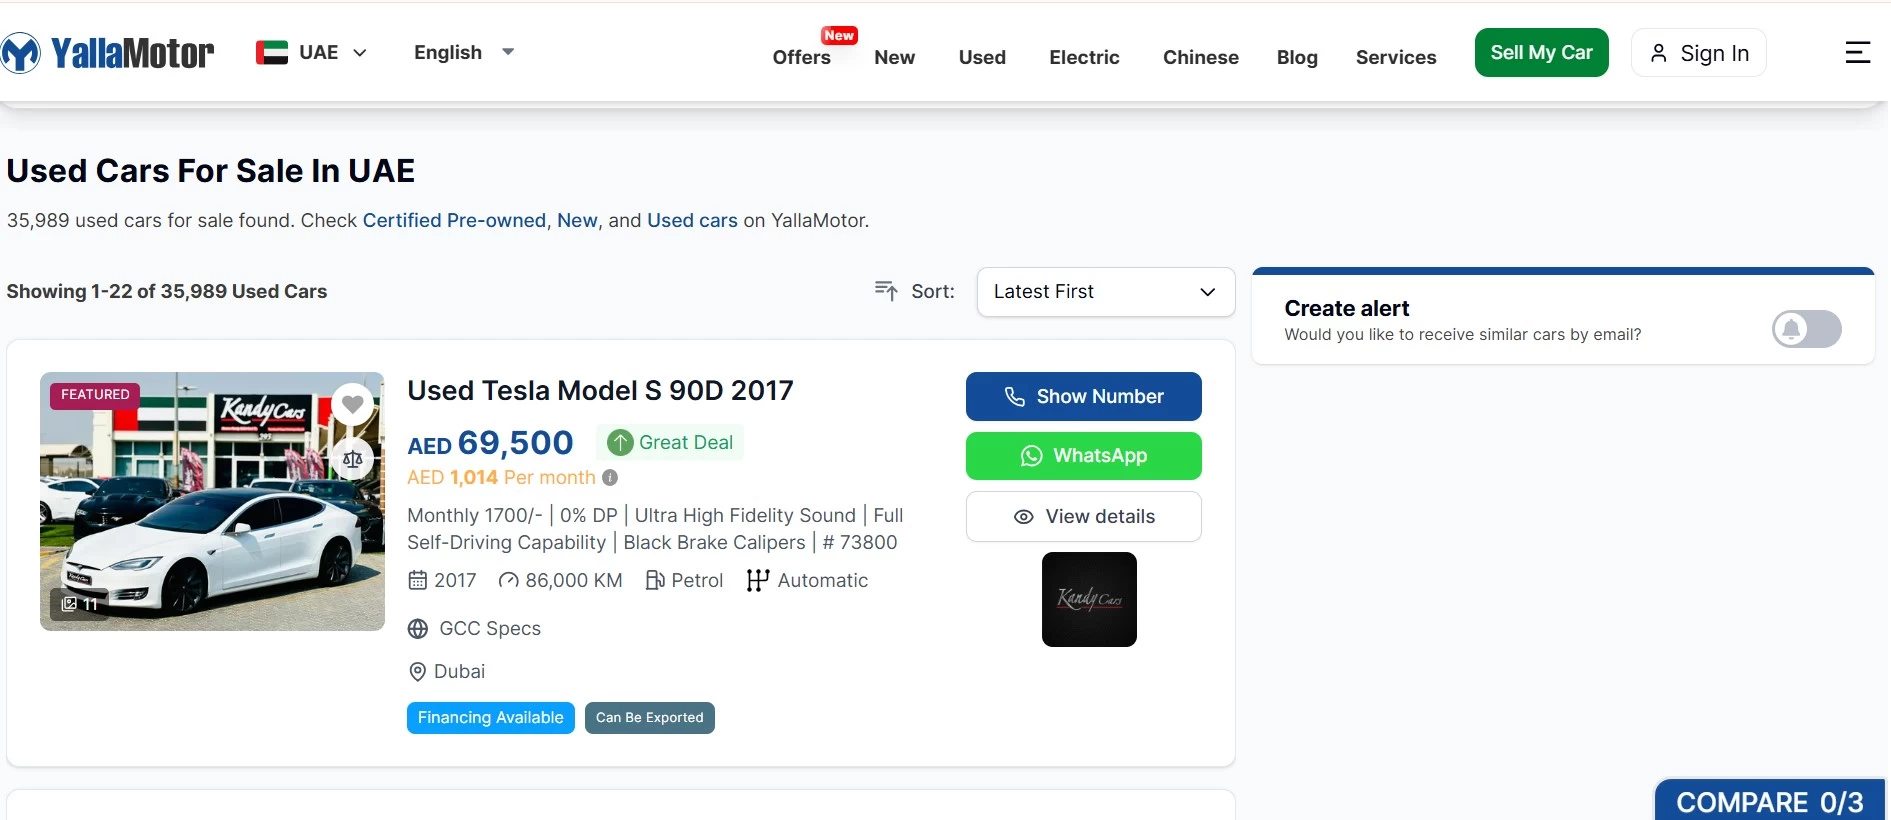The width and height of the screenshot is (1891, 820).
Task: Click the monthly payment info icon
Action: click(x=610, y=478)
